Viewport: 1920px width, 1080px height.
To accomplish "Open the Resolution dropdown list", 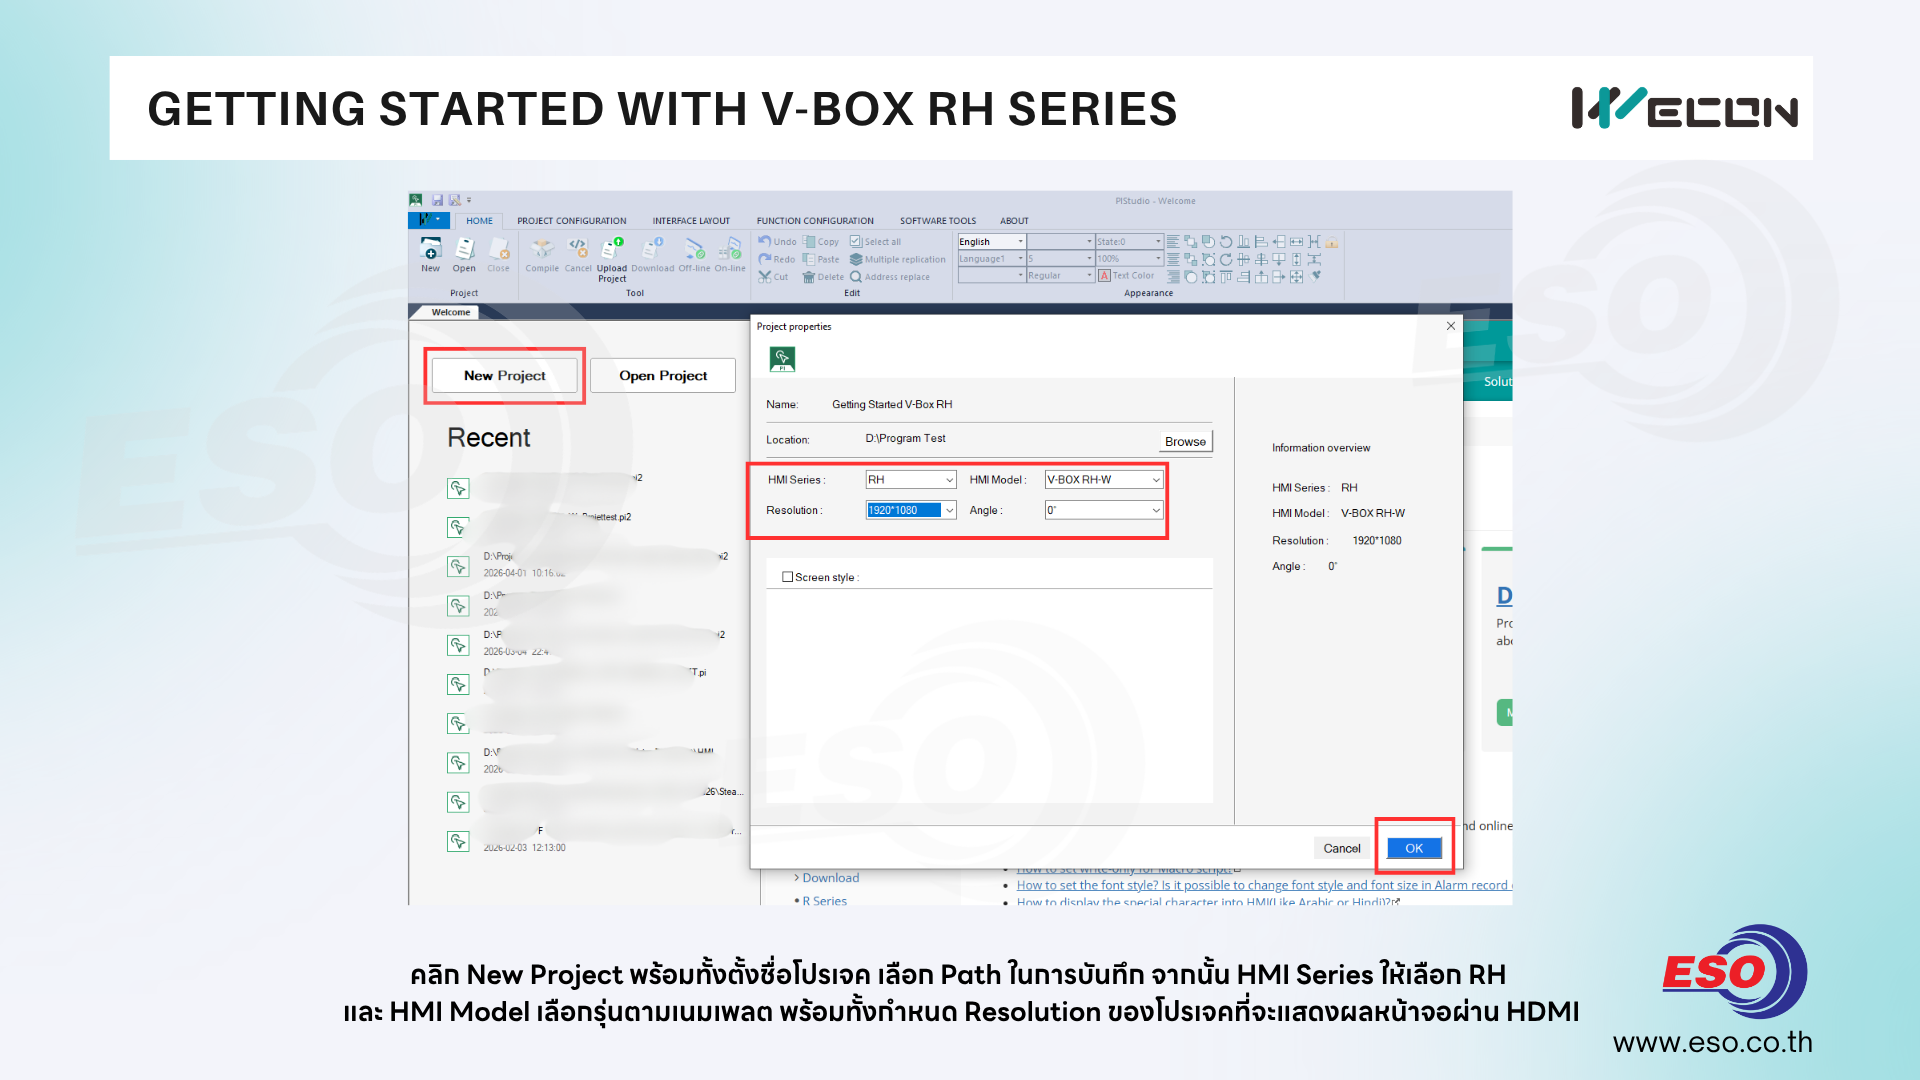I will [949, 510].
